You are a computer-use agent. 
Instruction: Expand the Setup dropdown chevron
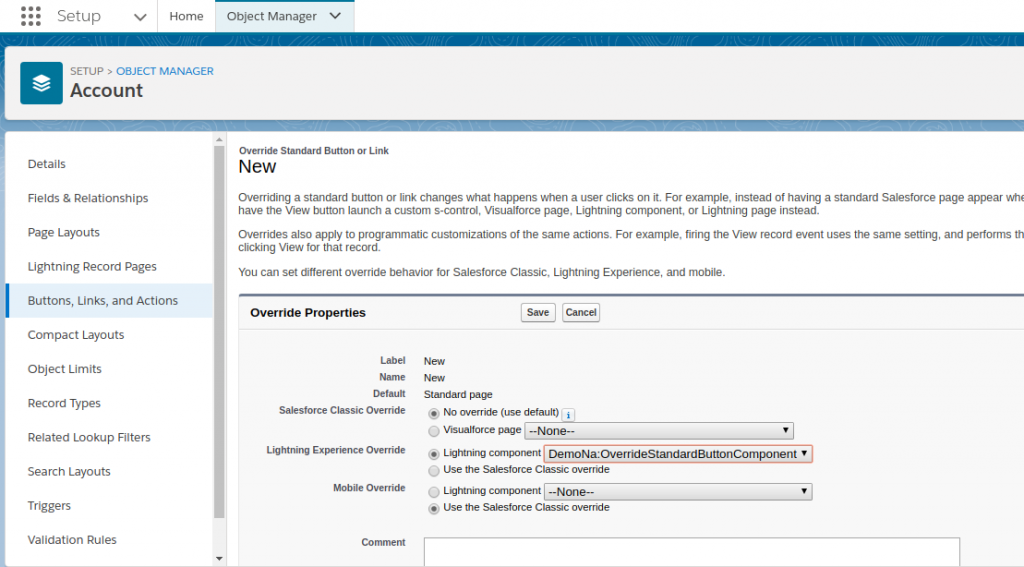(x=140, y=17)
